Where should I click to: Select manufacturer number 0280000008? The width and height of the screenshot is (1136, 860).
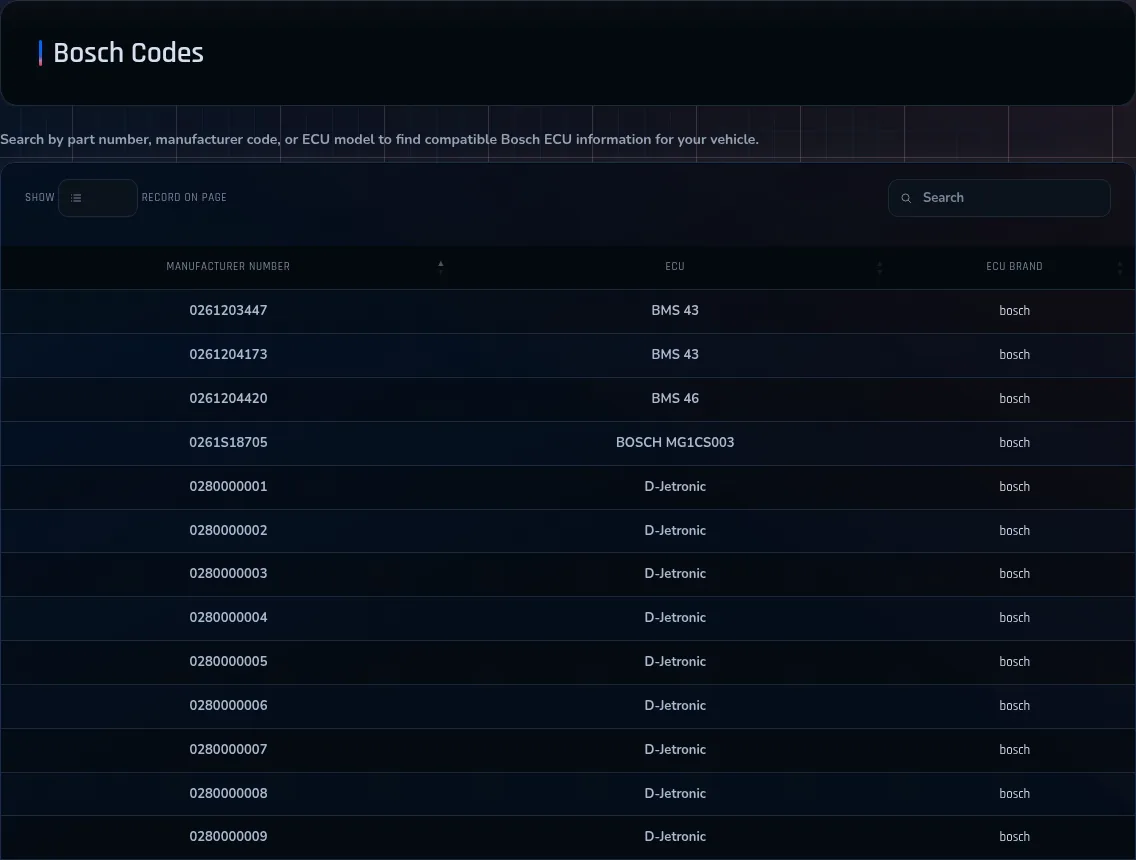click(228, 793)
